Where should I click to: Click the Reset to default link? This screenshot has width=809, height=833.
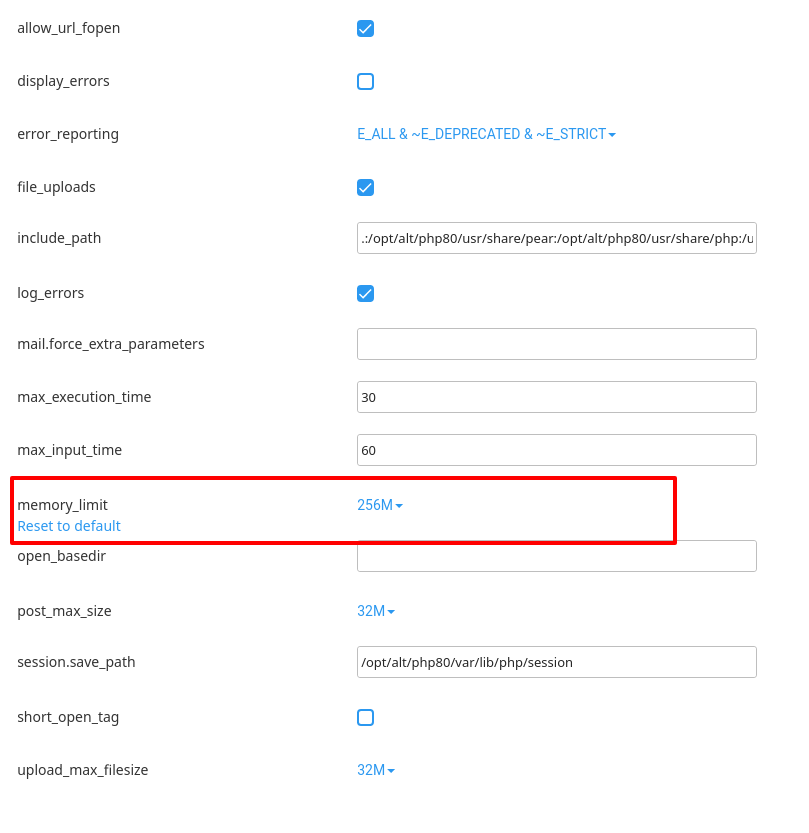point(69,526)
